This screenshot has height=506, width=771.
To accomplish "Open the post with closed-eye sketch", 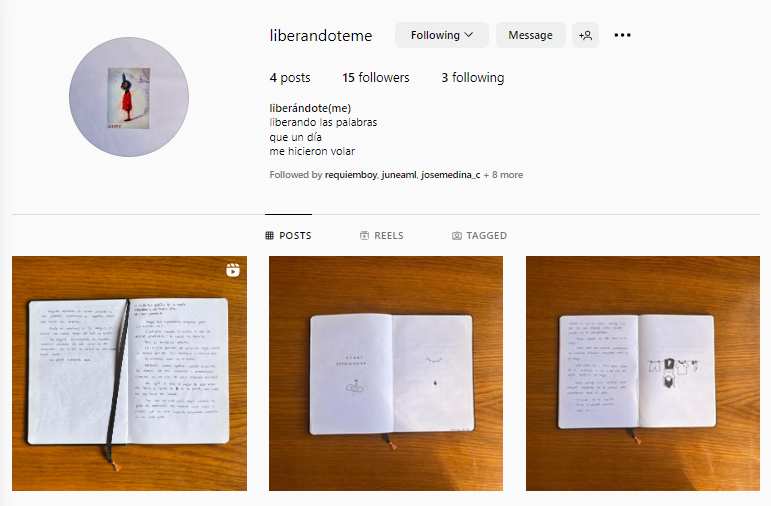I will [386, 373].
